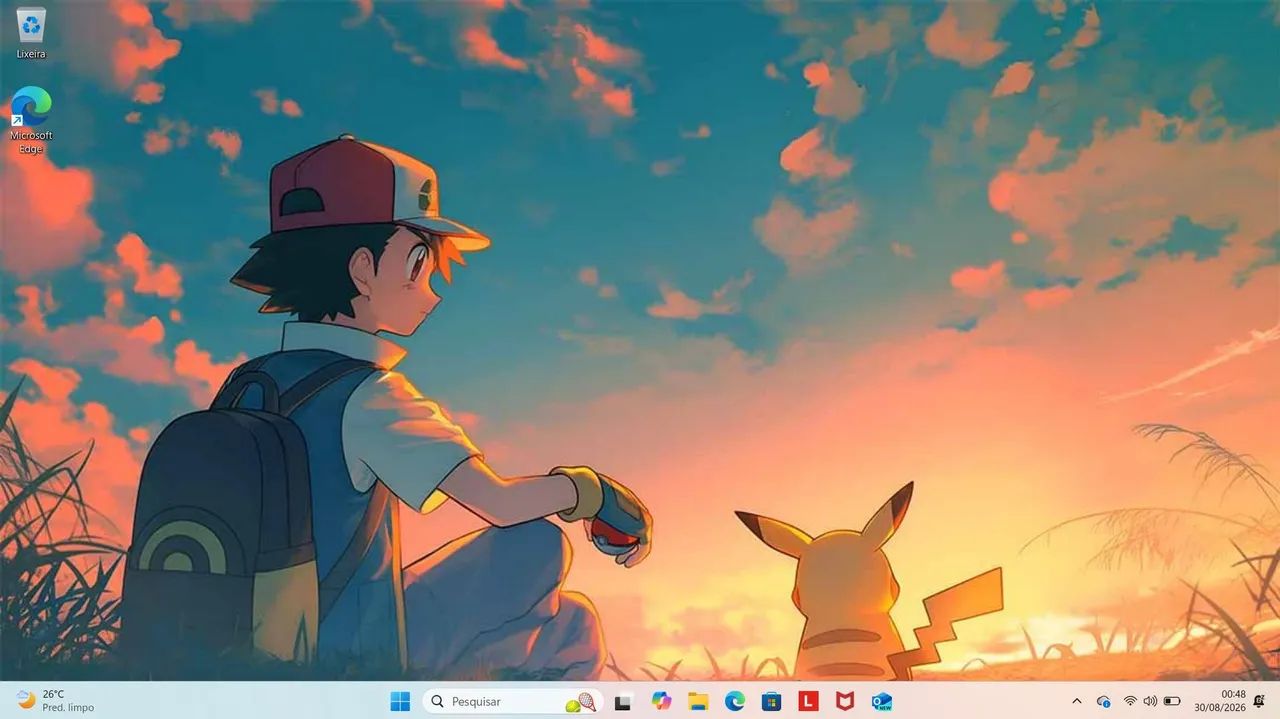
Task: Open Wi-Fi network settings in the tray
Action: [1130, 701]
